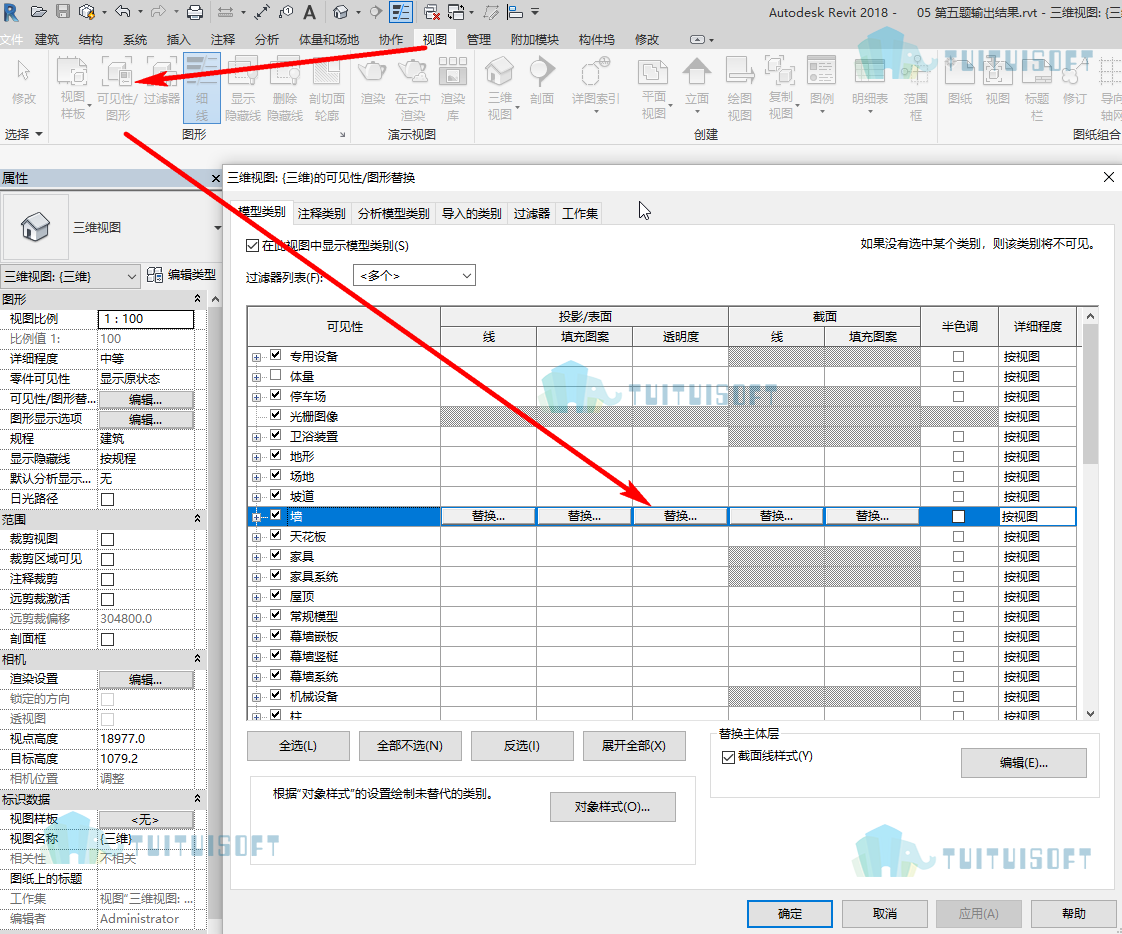Open the 工作集 tab
The image size is (1122, 934).
(x=580, y=213)
